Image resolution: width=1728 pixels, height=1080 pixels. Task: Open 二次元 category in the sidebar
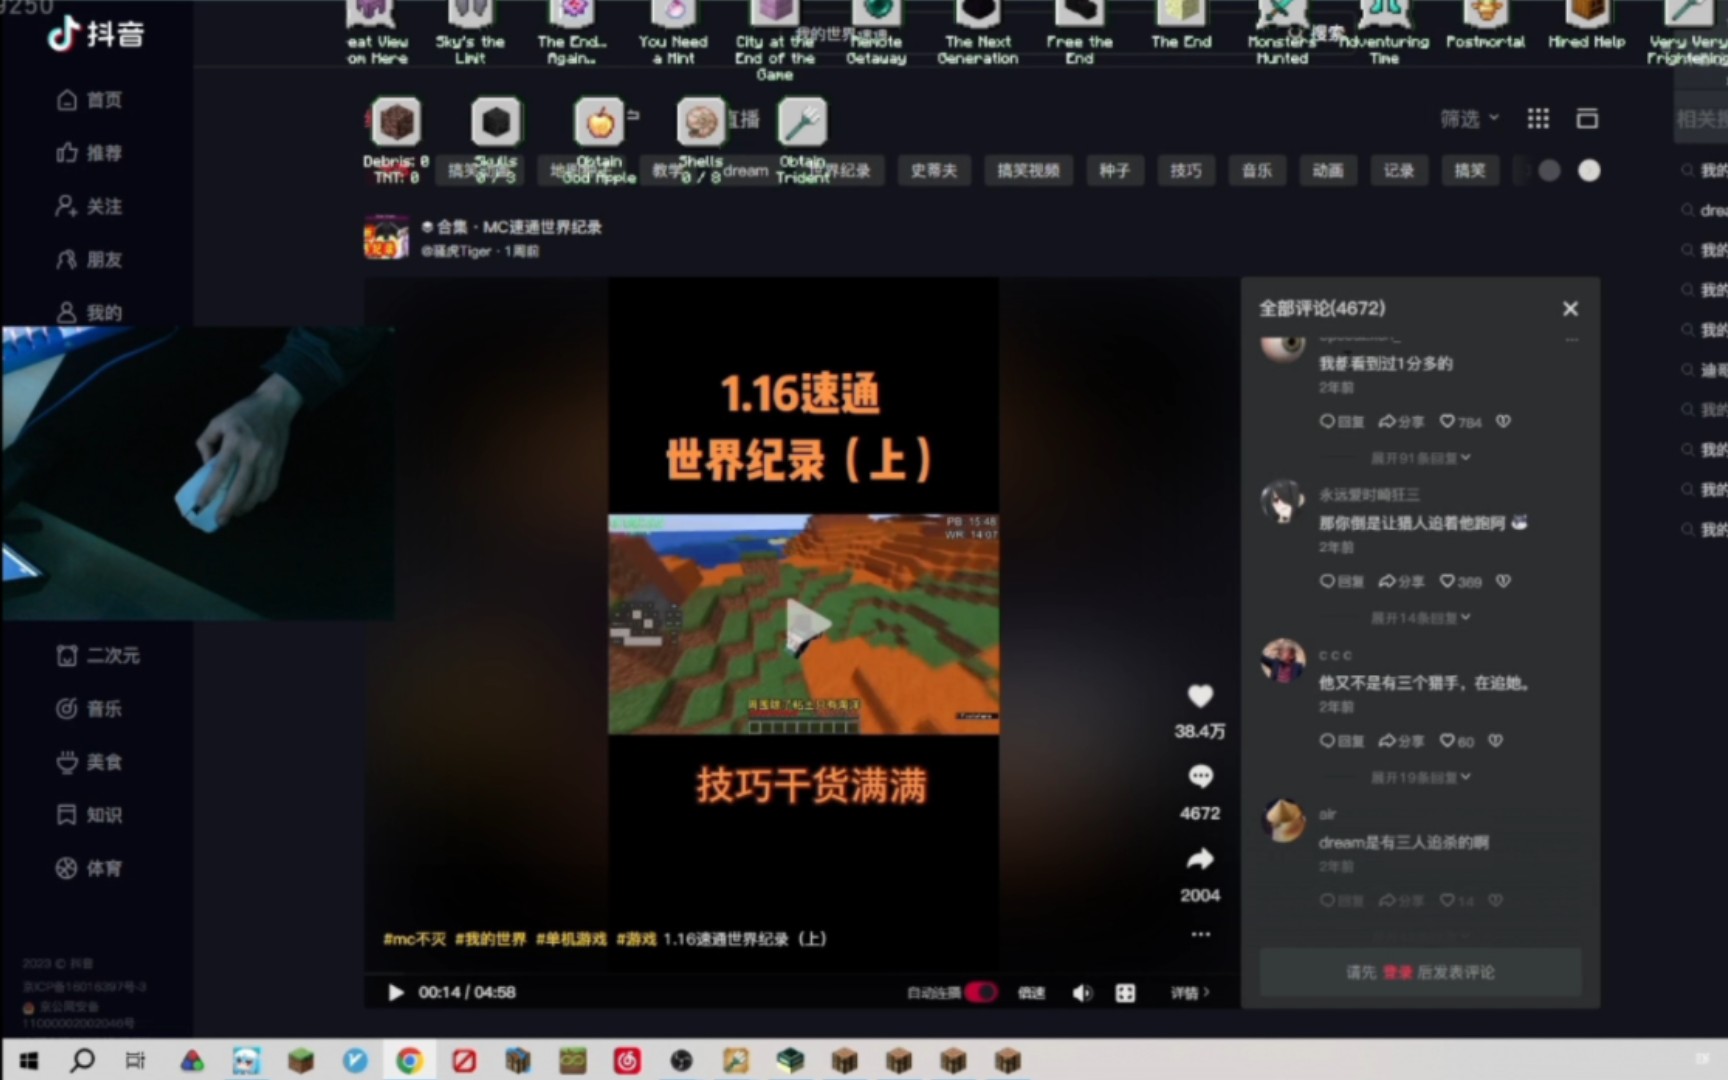point(97,655)
